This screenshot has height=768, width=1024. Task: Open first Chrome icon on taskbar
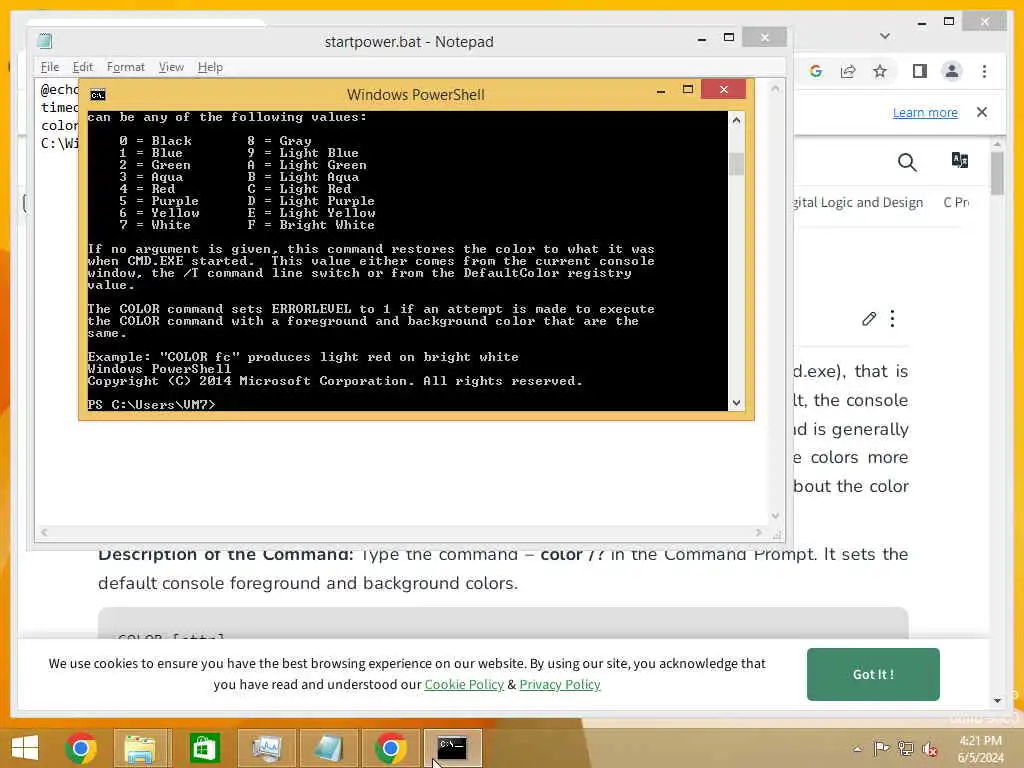tap(81, 748)
